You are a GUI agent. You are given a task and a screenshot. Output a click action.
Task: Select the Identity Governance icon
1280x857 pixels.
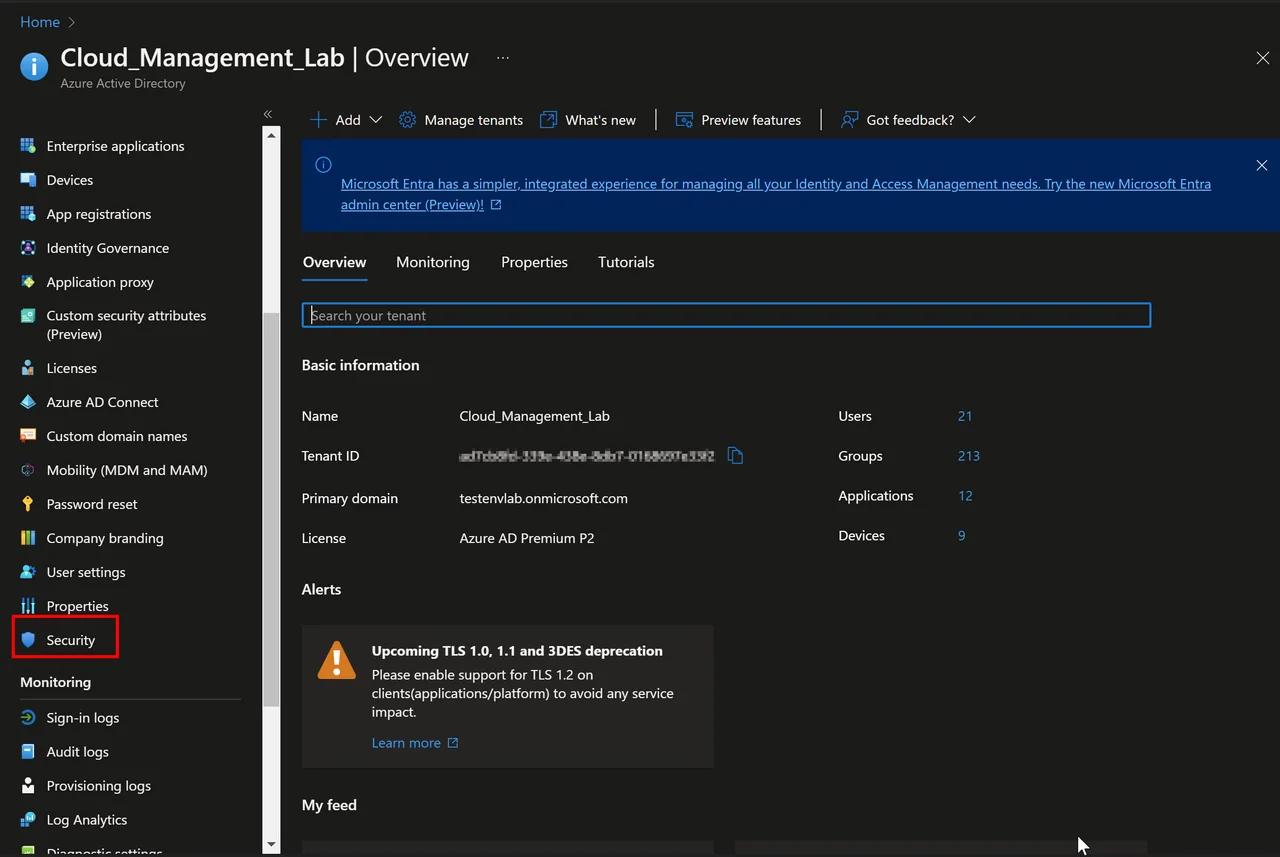pyautogui.click(x=28, y=248)
